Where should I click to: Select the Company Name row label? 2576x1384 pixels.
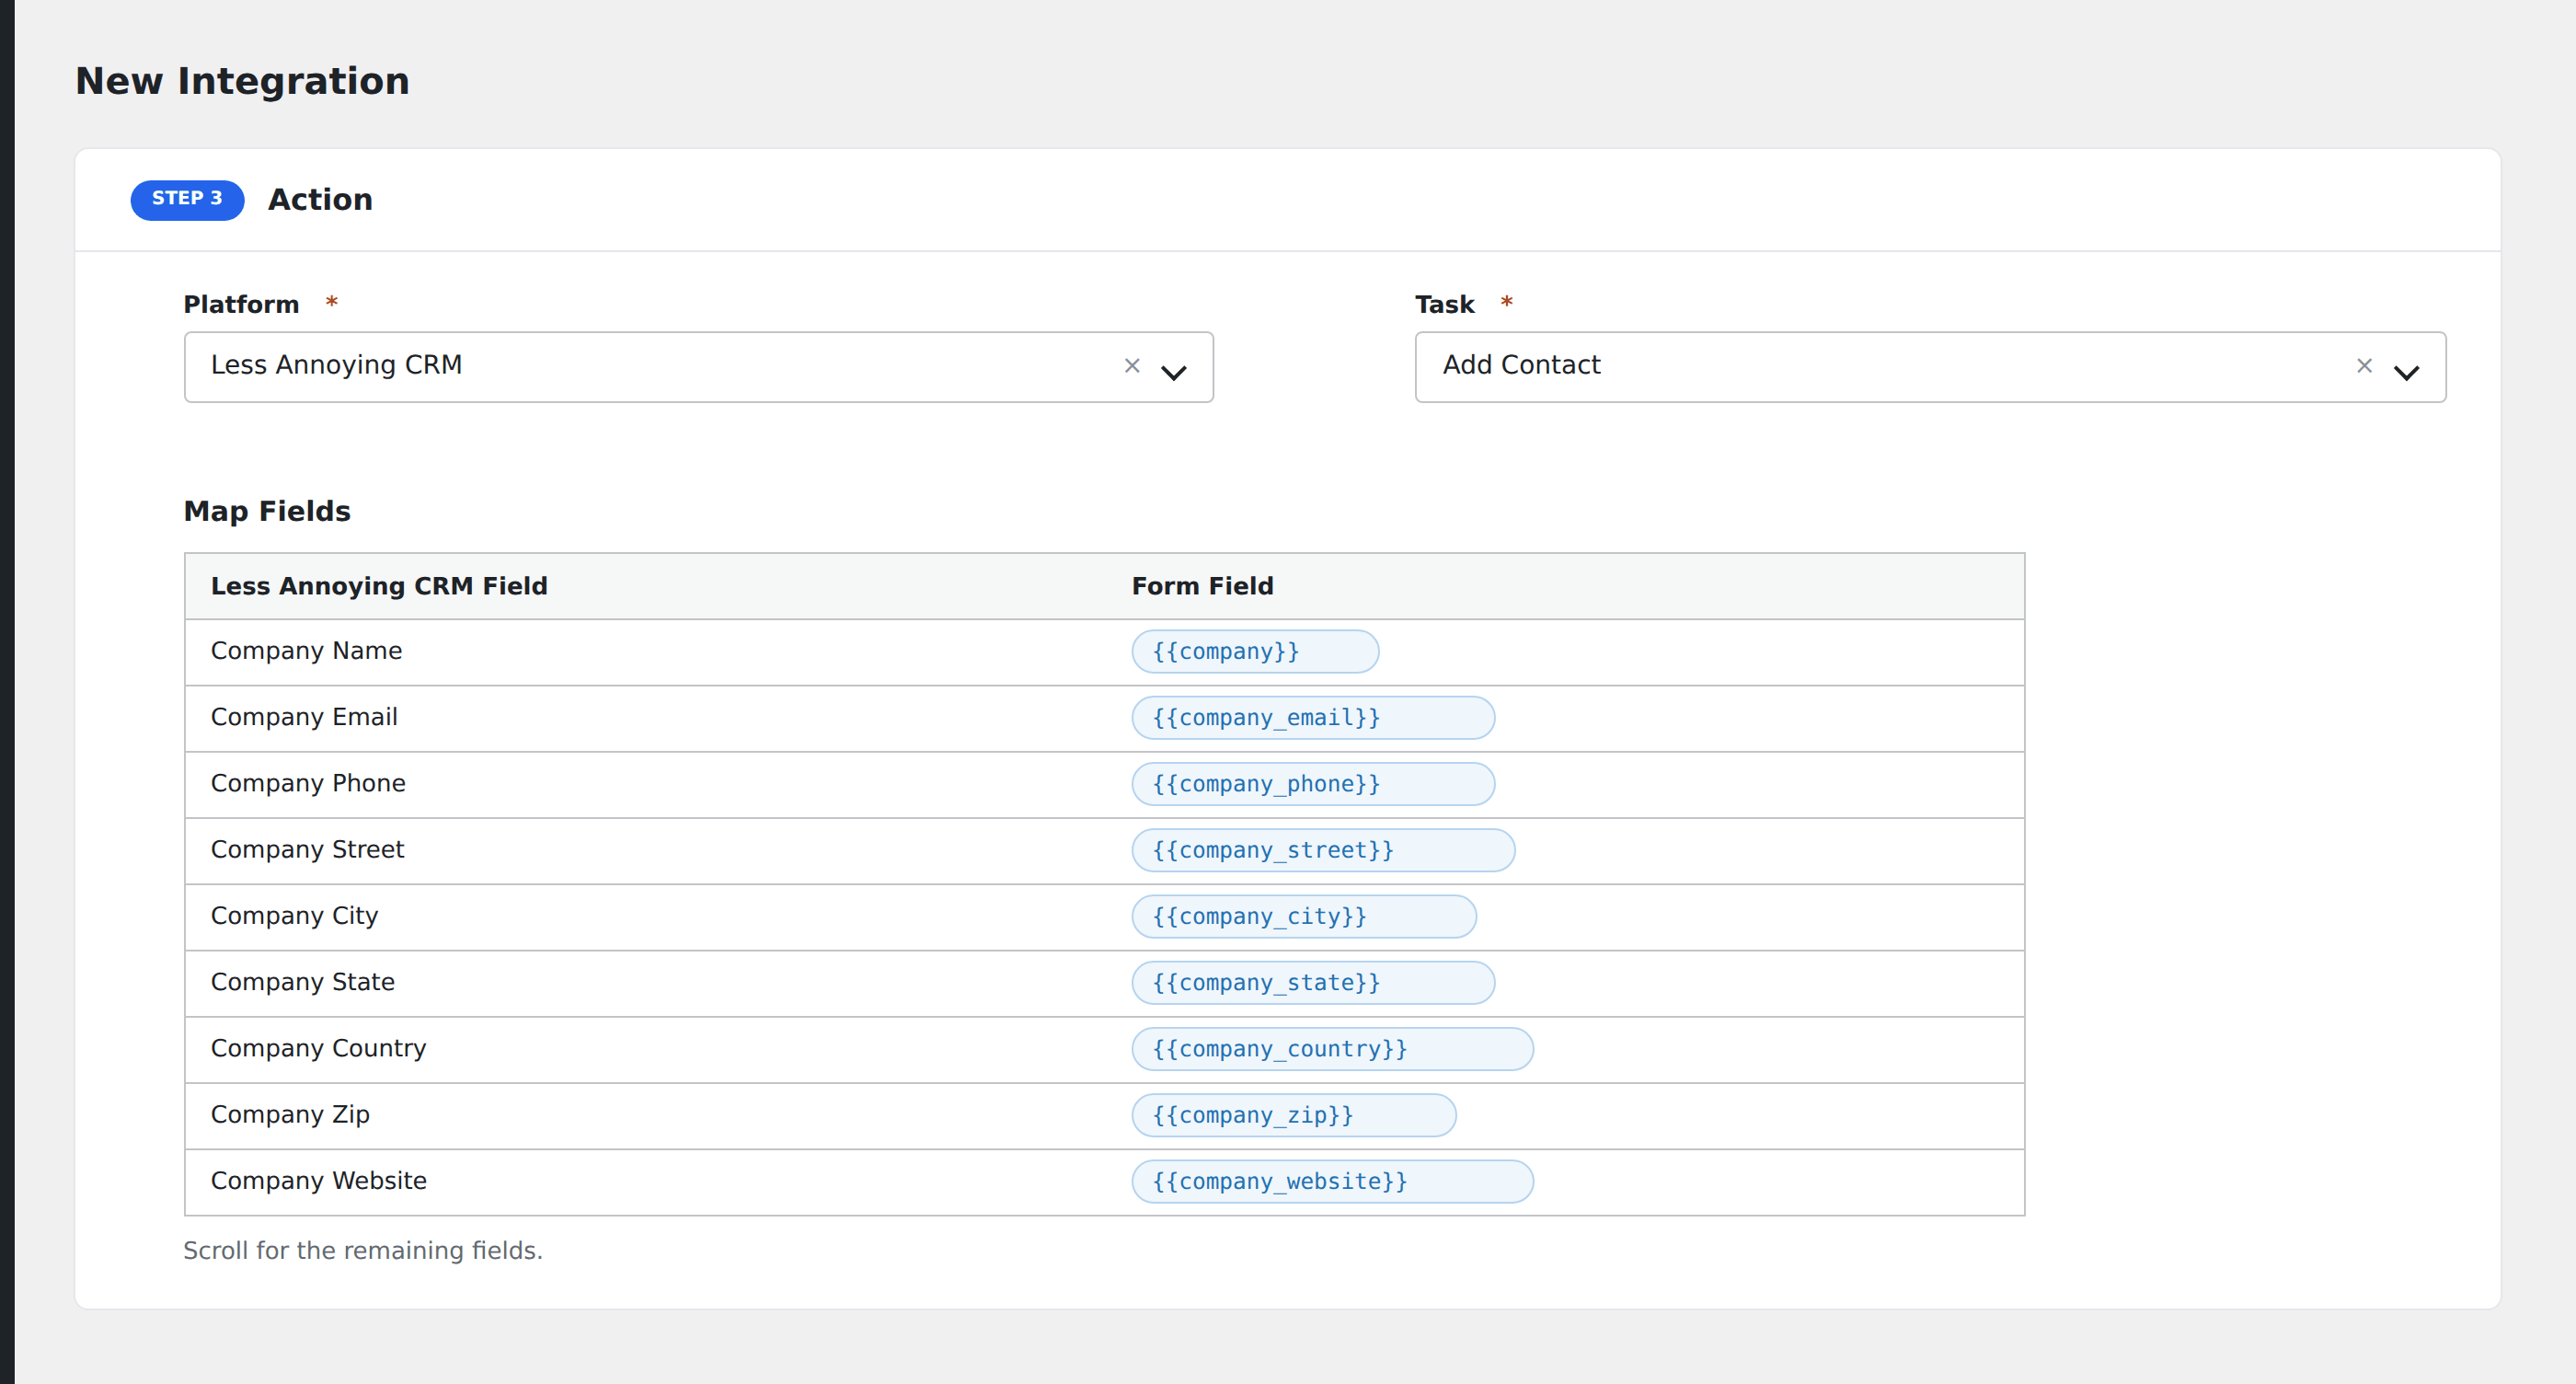[x=306, y=651]
